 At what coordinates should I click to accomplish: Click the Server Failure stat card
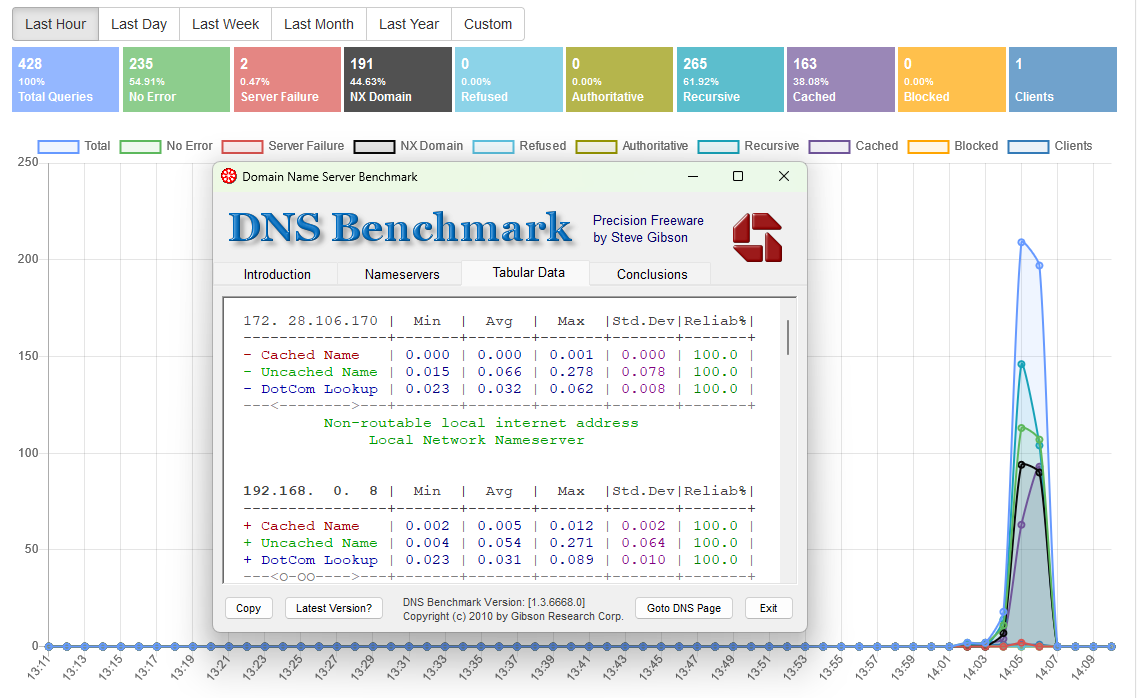[x=287, y=80]
